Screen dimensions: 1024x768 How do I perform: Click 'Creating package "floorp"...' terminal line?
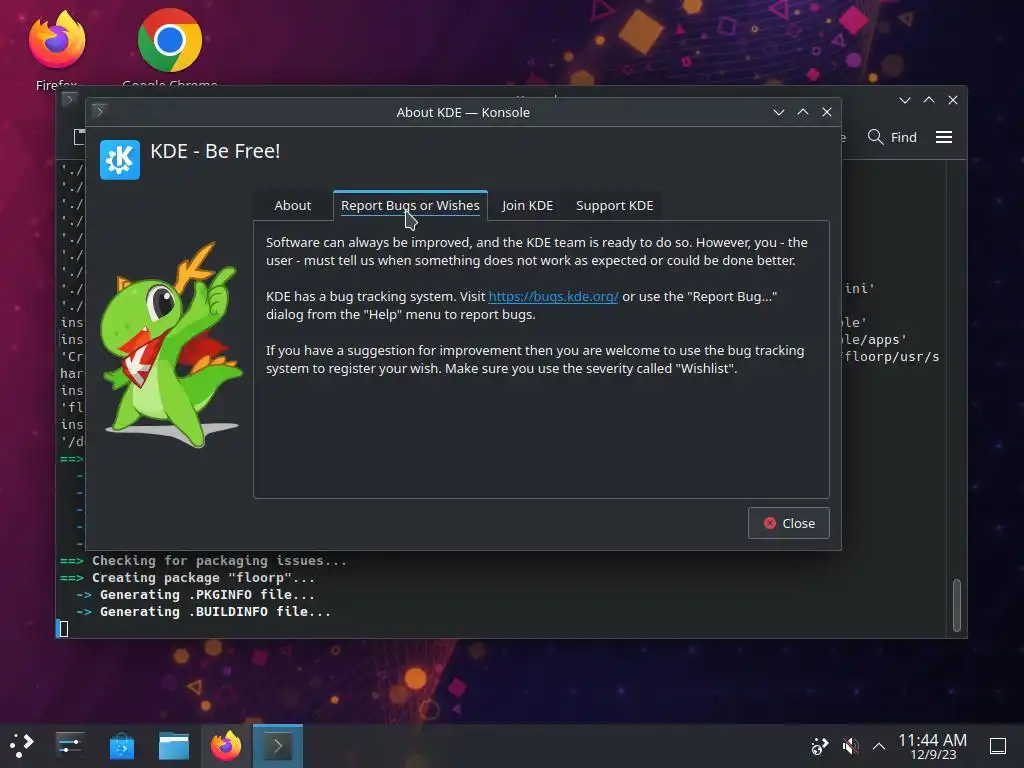point(203,577)
